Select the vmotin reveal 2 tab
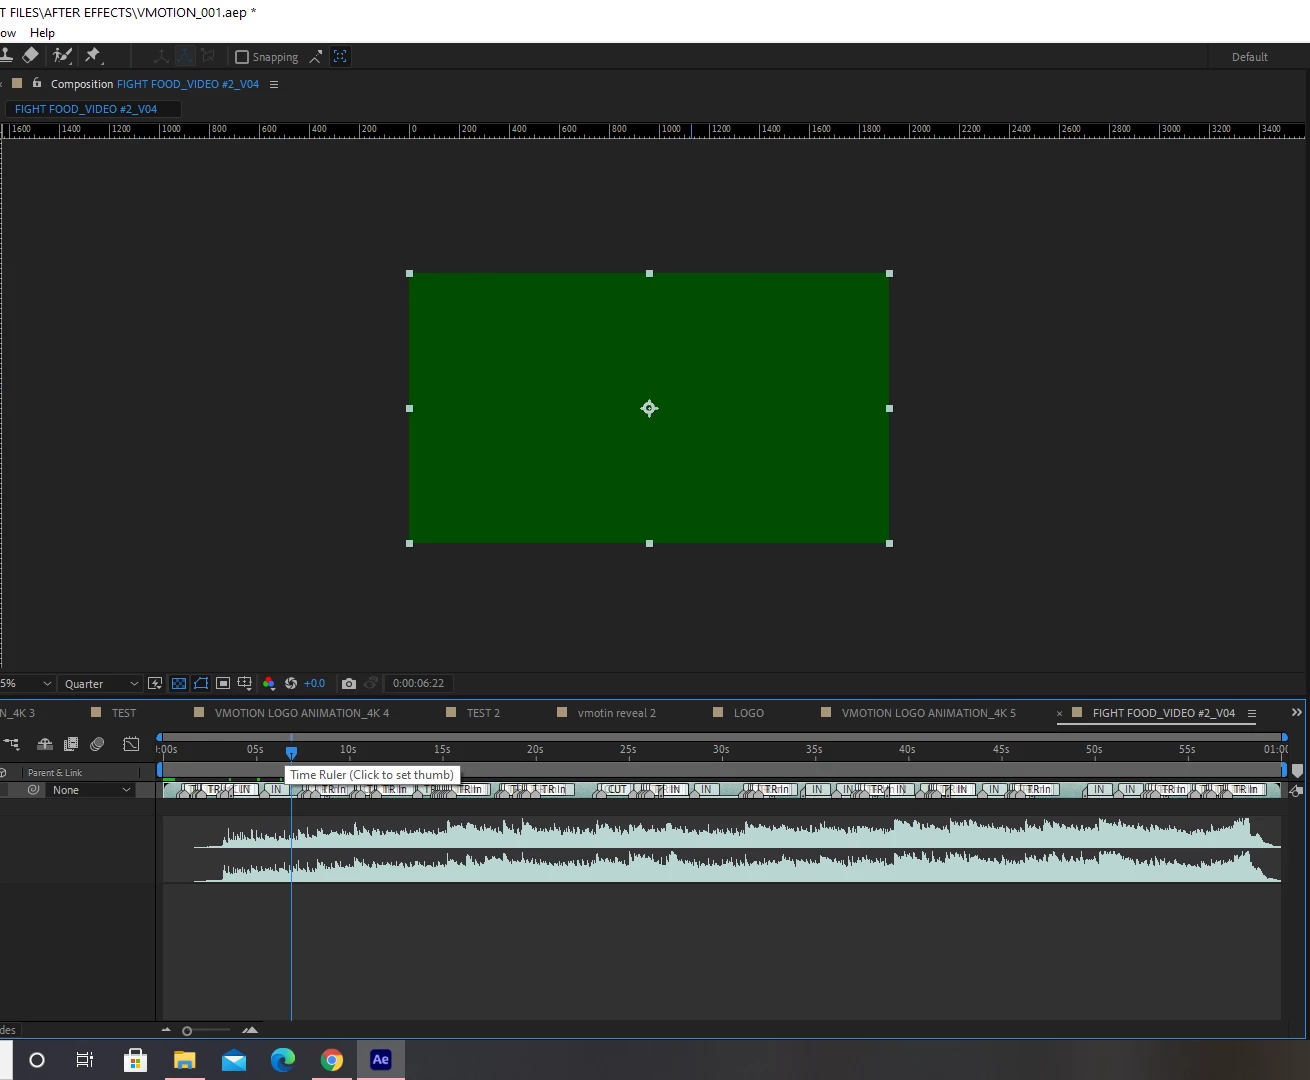 coord(617,713)
